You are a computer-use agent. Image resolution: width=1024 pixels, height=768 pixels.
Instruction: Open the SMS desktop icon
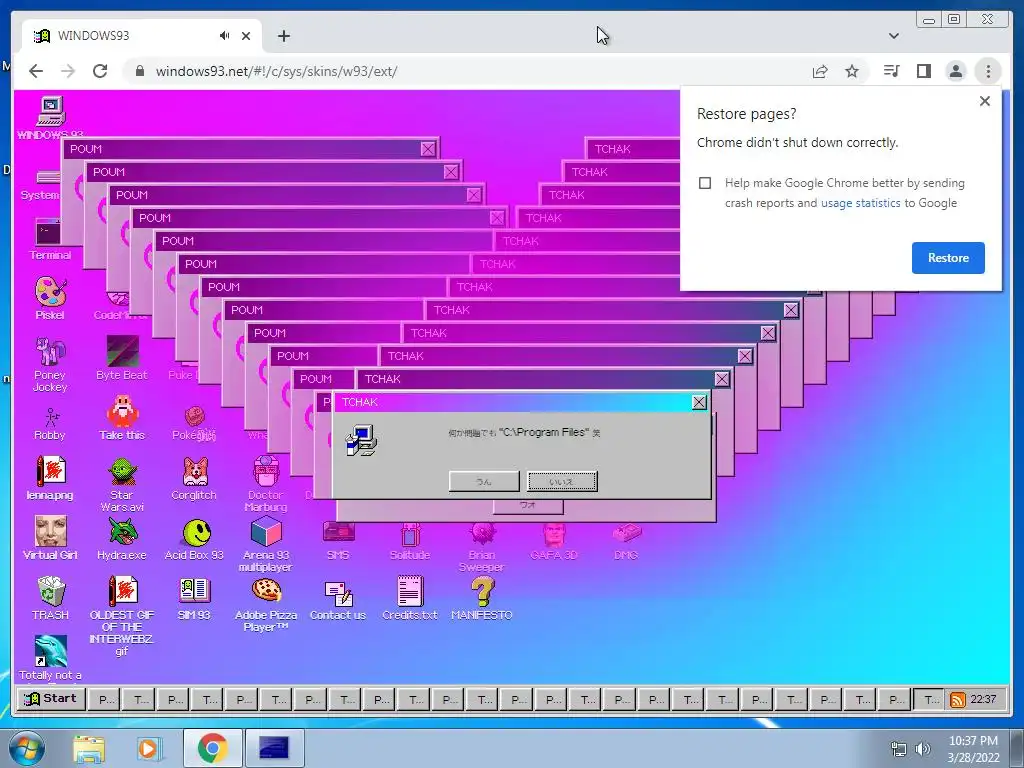pyautogui.click(x=338, y=541)
